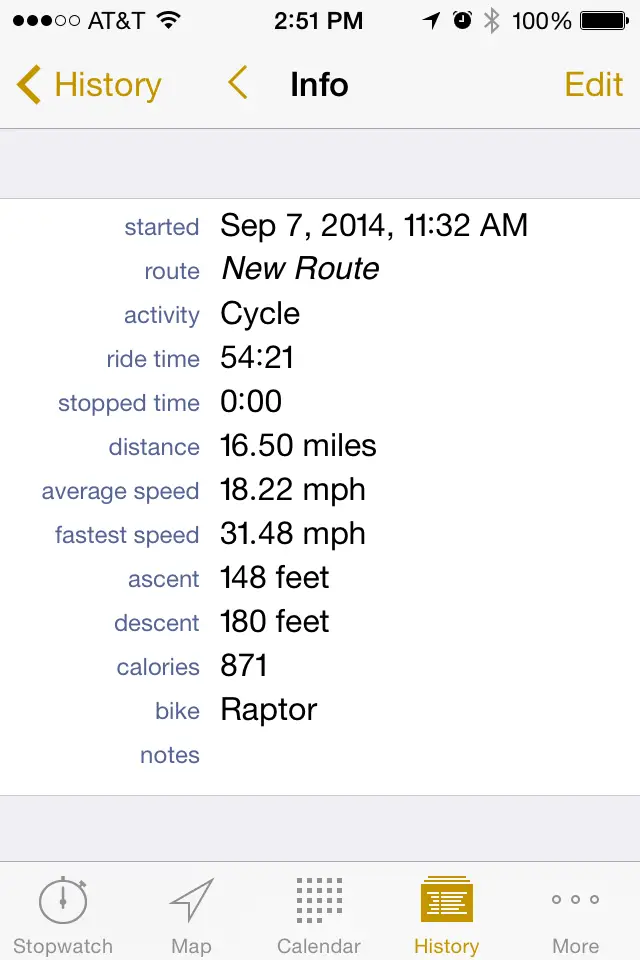This screenshot has width=640, height=960.
Task: Select the History list icon
Action: (446, 899)
